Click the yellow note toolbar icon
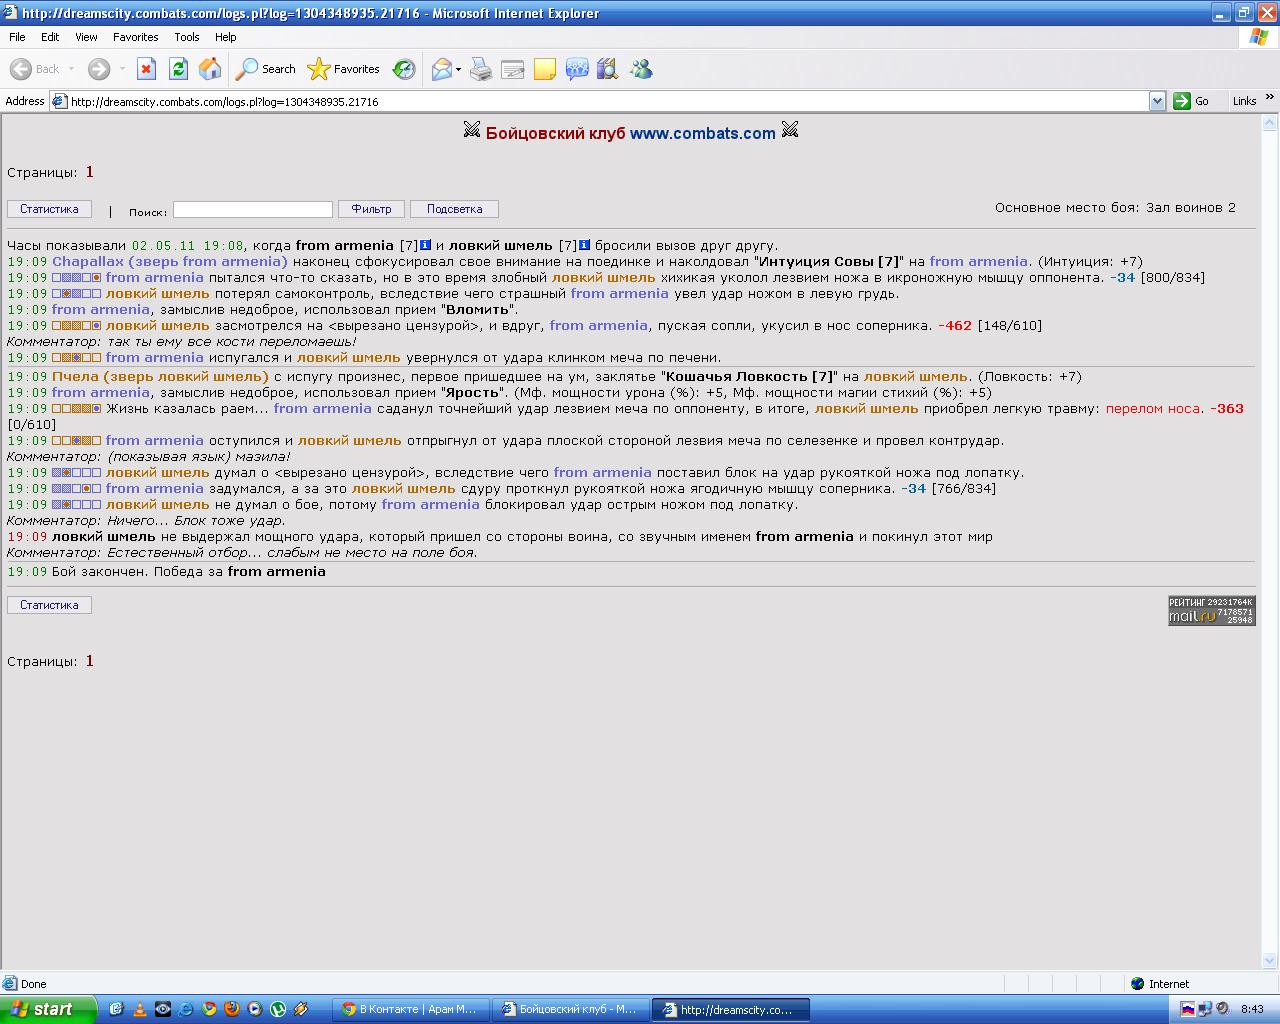 545,69
